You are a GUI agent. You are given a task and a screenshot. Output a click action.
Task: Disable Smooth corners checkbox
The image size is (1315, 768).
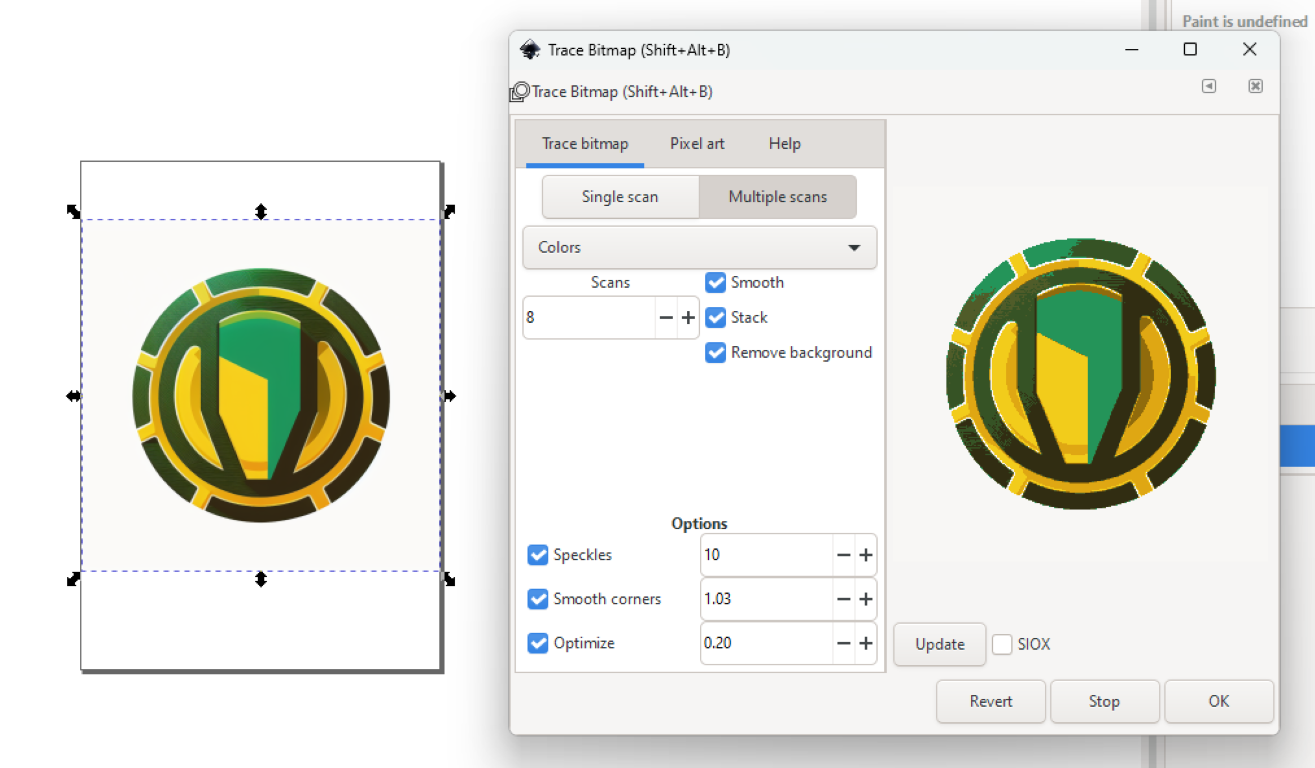(538, 599)
